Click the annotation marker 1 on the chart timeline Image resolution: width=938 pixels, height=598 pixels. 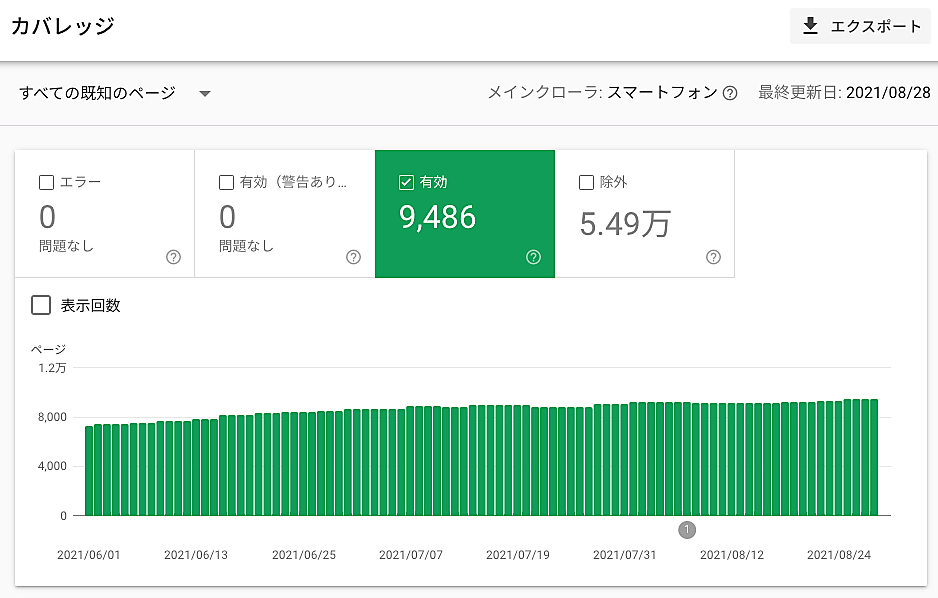click(x=687, y=529)
